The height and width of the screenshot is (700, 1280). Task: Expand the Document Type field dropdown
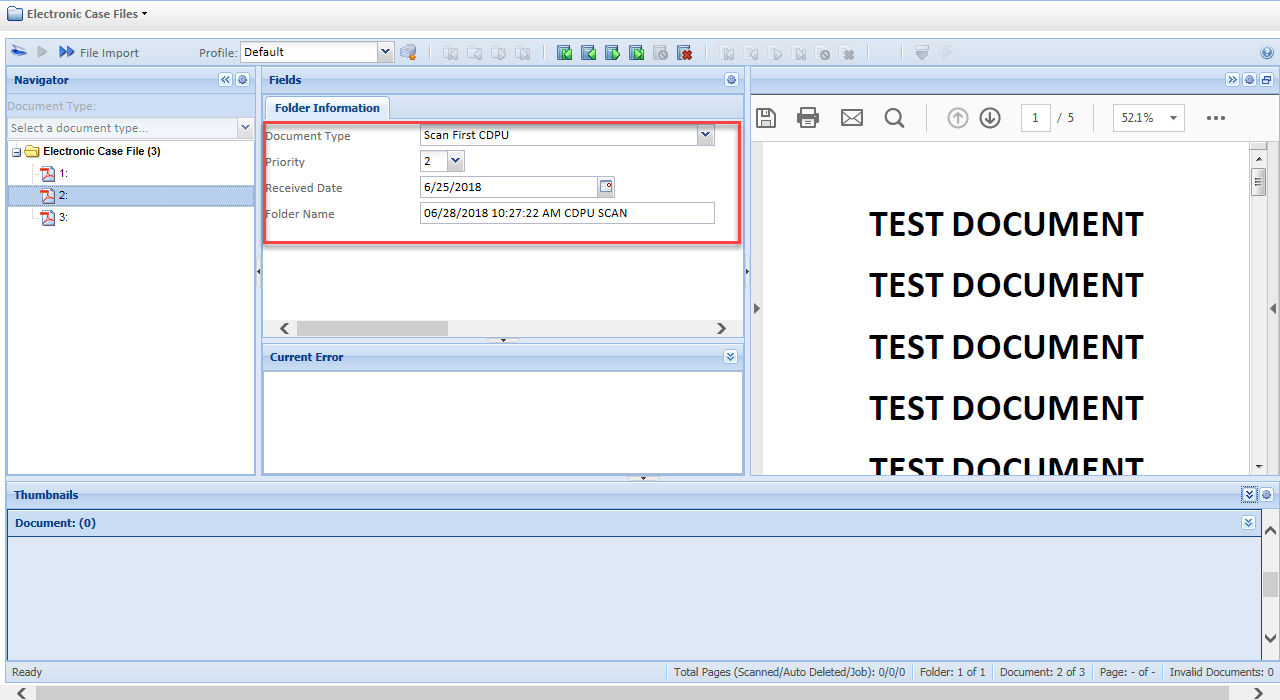tap(705, 135)
